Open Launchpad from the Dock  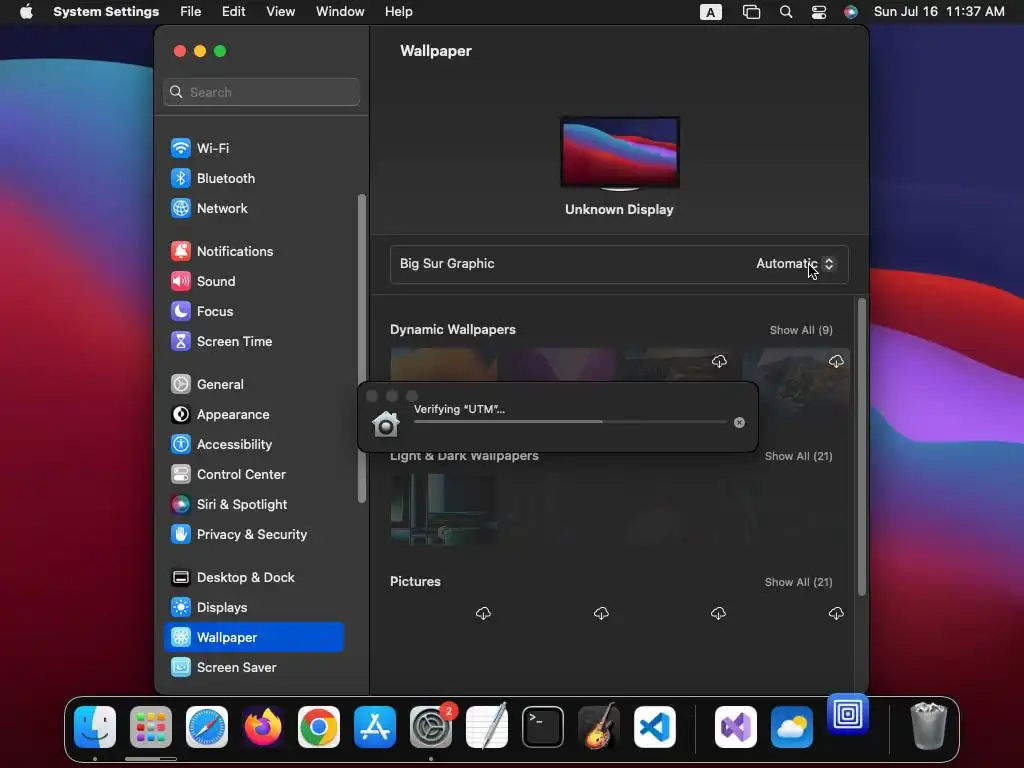151,727
